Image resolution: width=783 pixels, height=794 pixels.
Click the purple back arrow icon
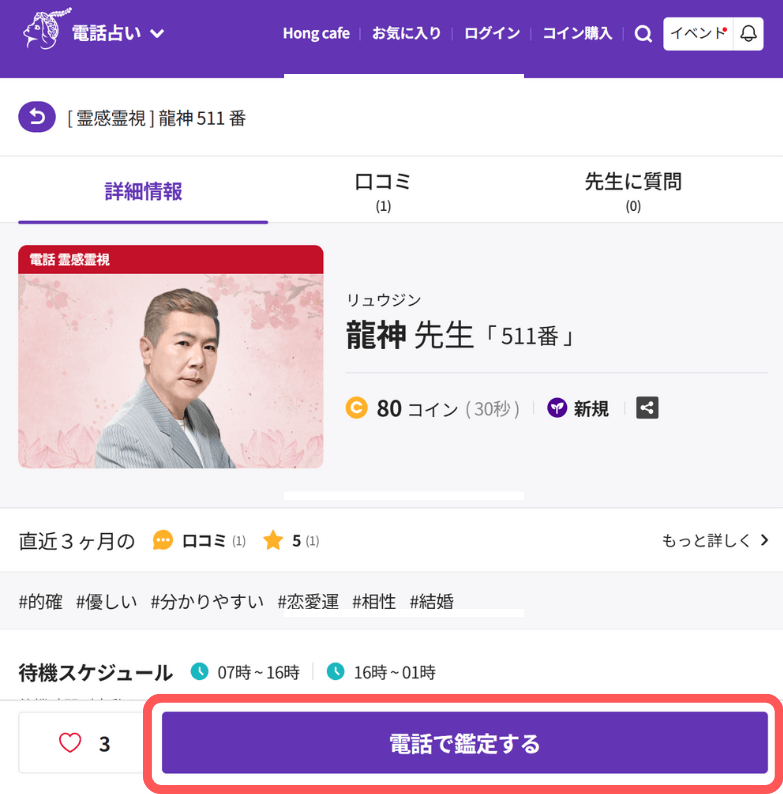[x=37, y=118]
